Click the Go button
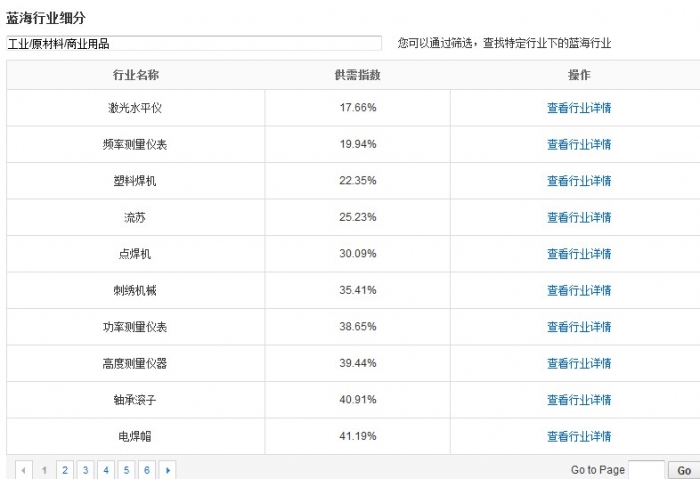 click(x=683, y=471)
